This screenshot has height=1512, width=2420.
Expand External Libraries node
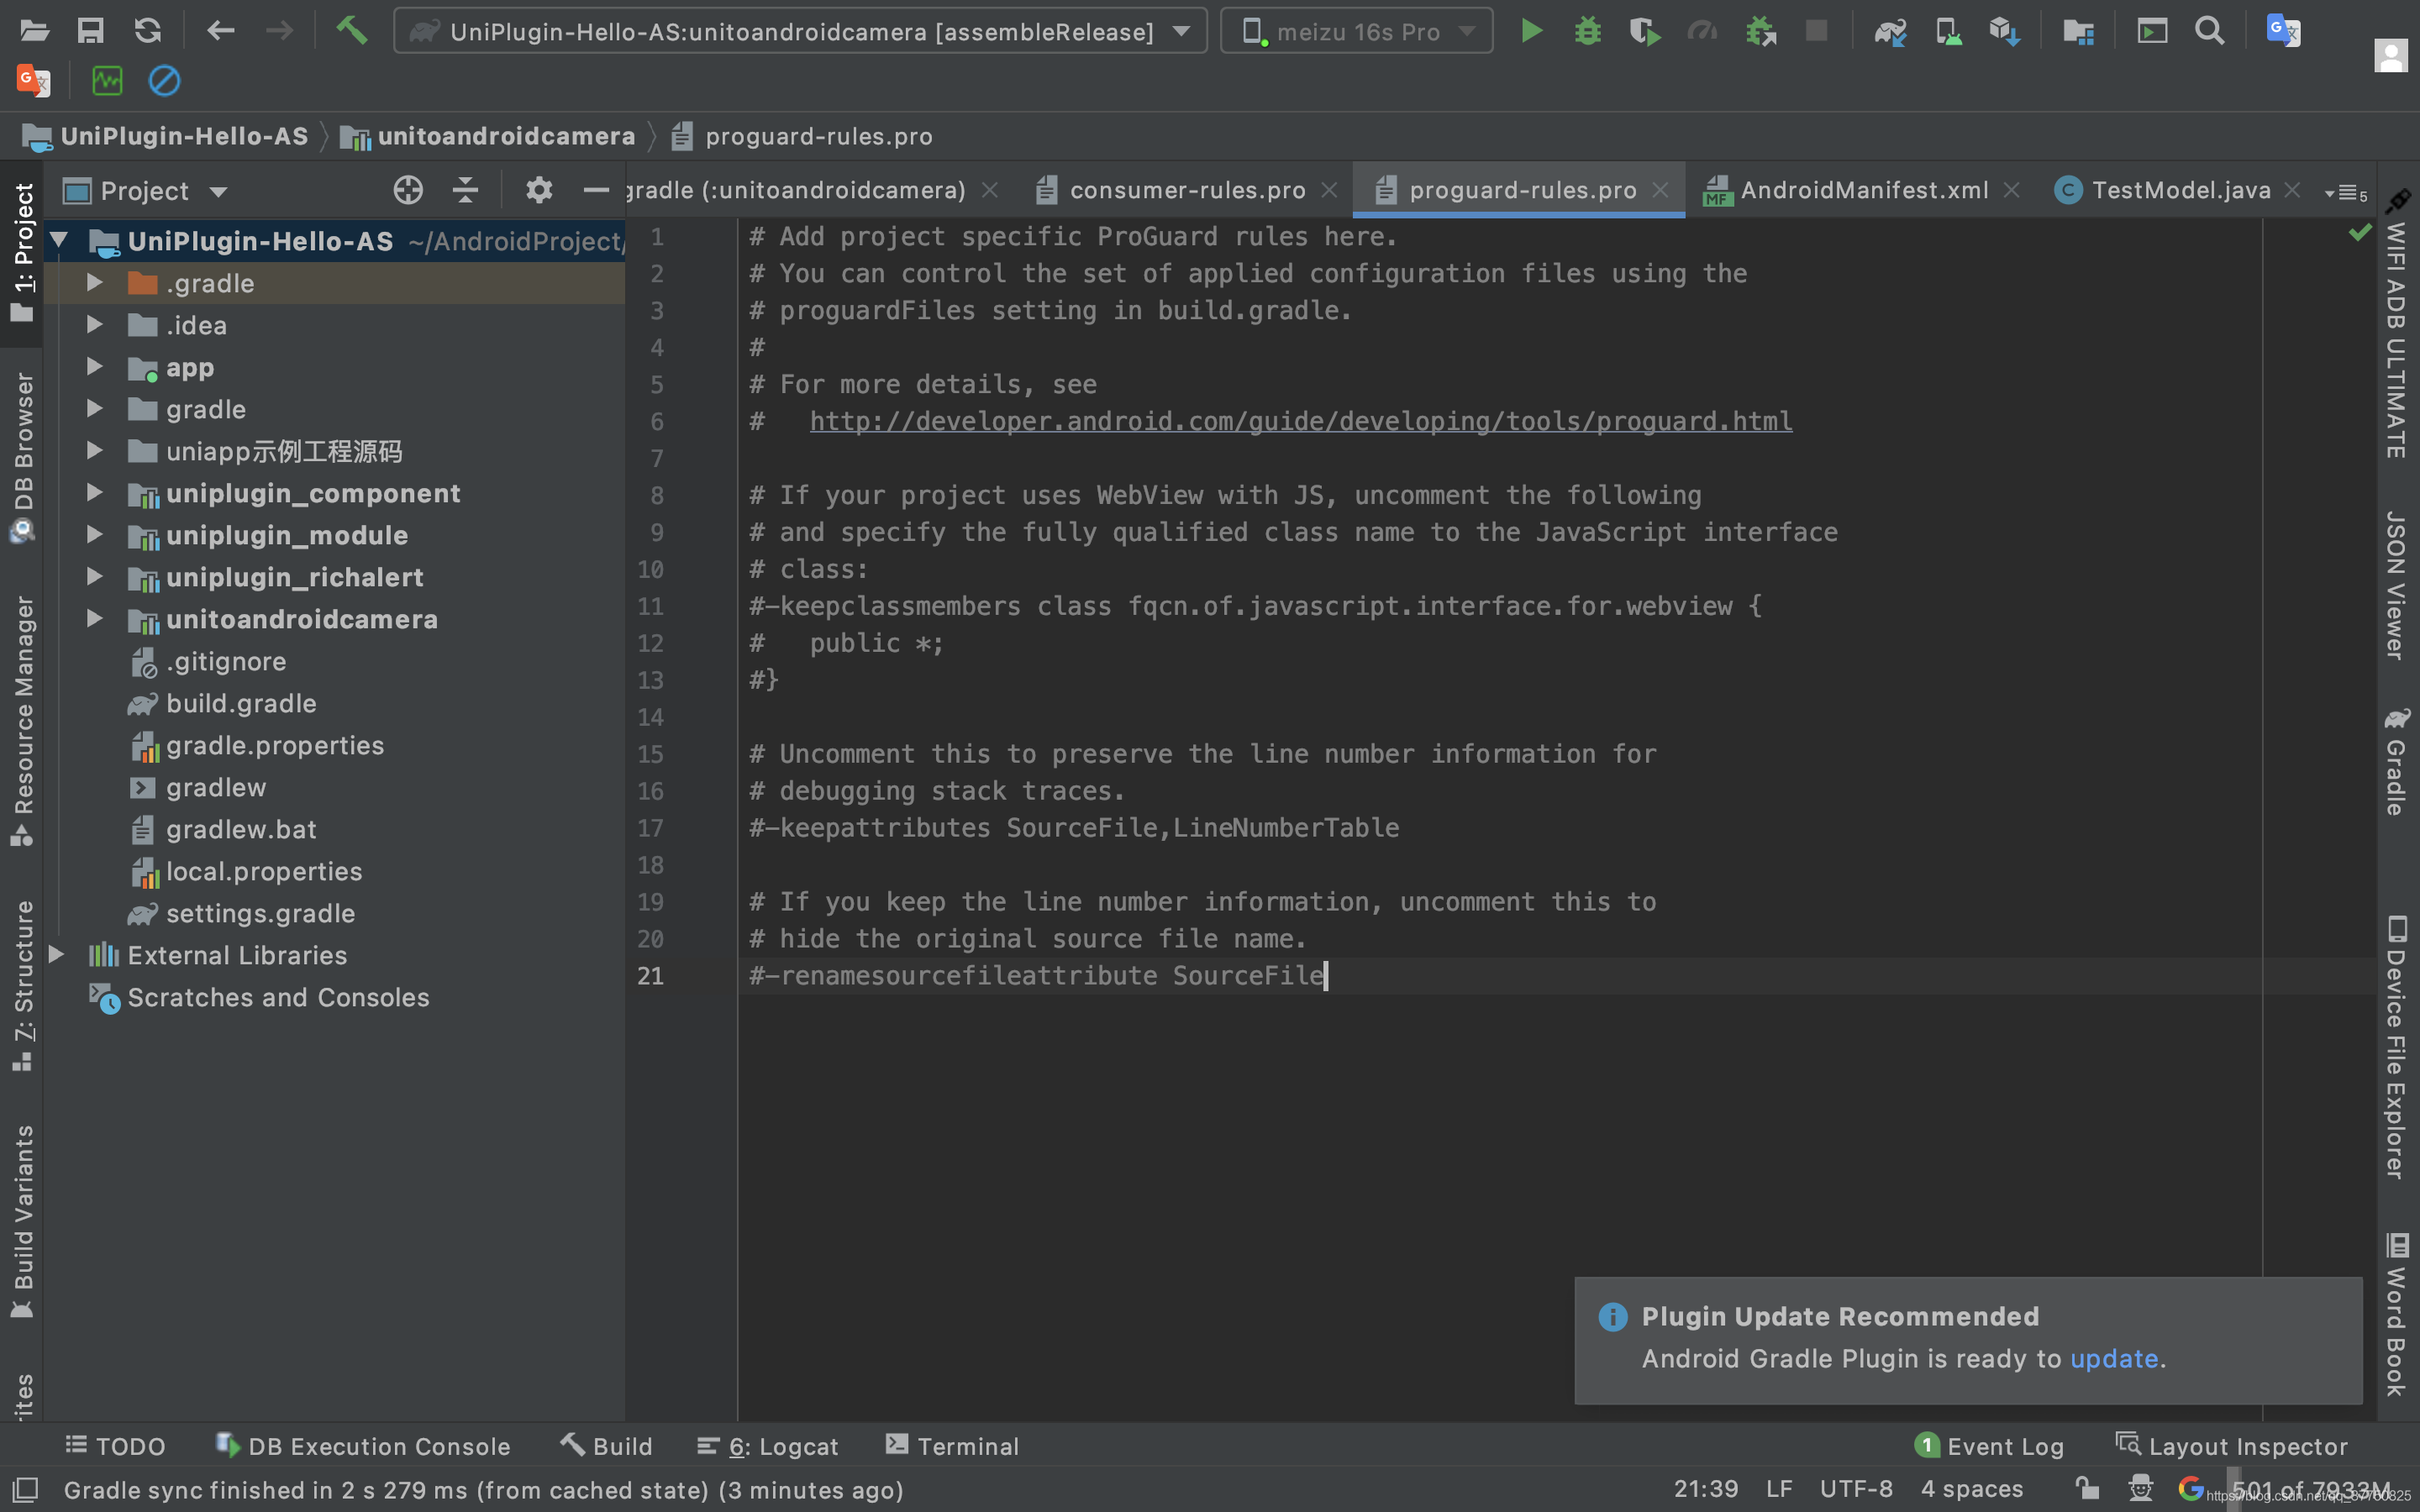pos(57,955)
